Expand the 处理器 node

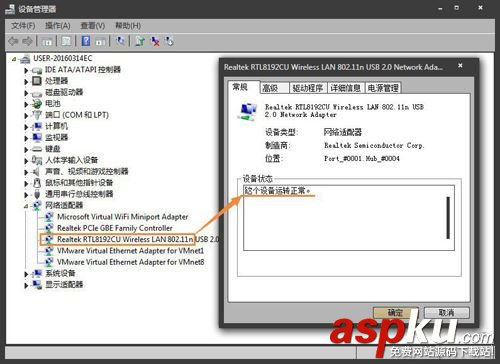[x=26, y=81]
